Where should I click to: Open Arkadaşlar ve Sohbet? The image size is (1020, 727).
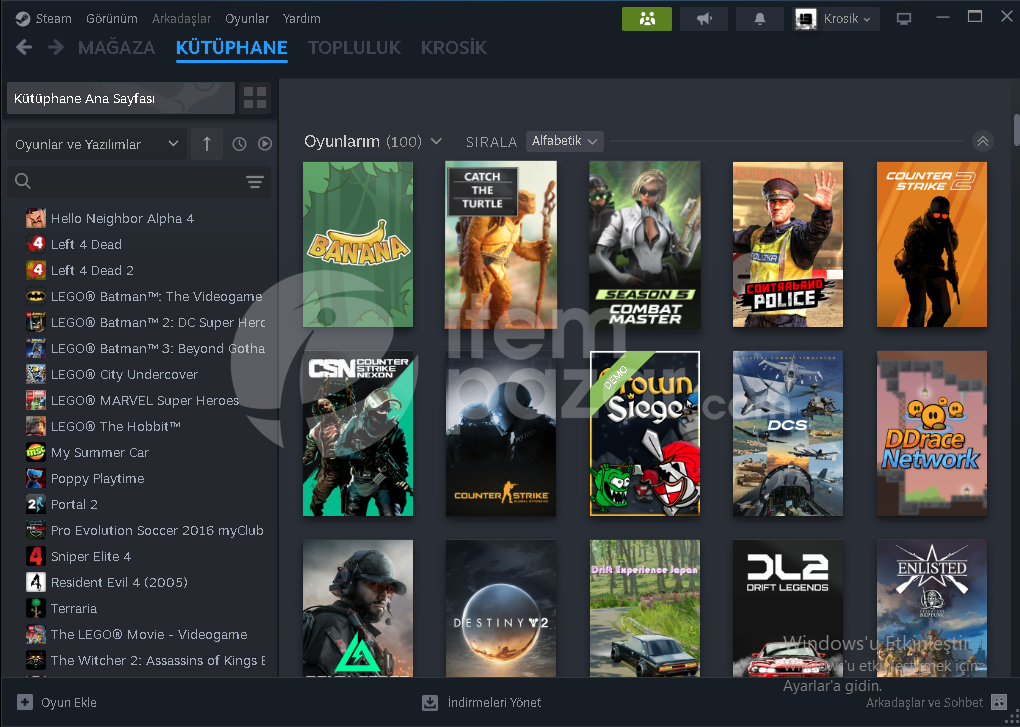(924, 702)
